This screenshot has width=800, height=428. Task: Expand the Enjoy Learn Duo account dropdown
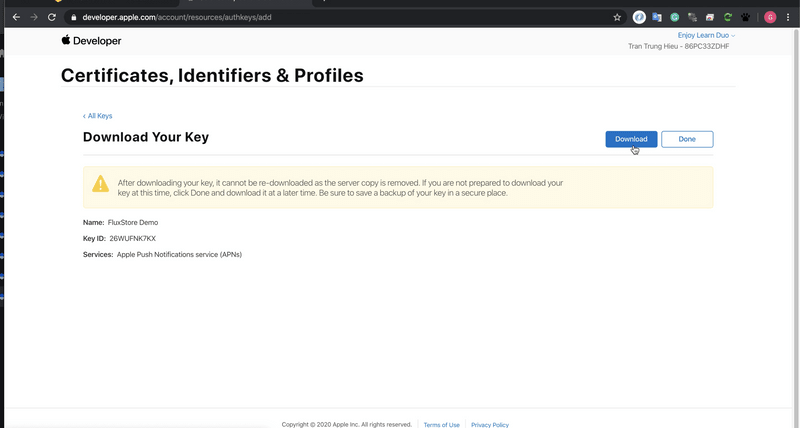[706, 35]
